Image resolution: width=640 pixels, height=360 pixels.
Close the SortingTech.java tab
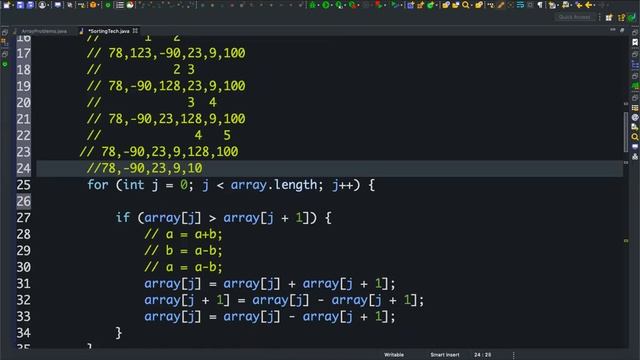[x=135, y=31]
